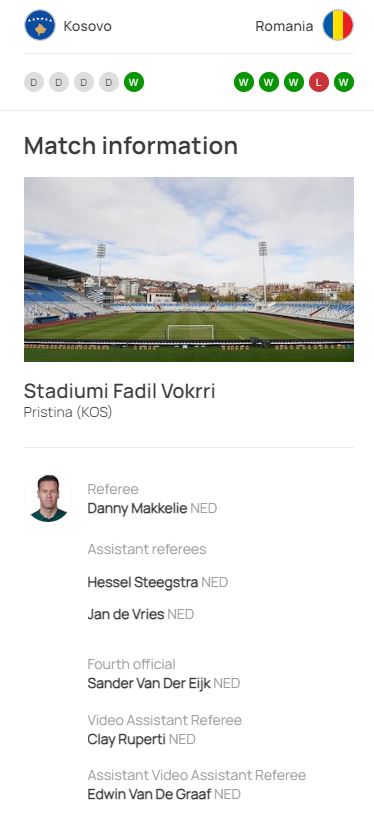Select Romania's first W form badge

coord(244,82)
